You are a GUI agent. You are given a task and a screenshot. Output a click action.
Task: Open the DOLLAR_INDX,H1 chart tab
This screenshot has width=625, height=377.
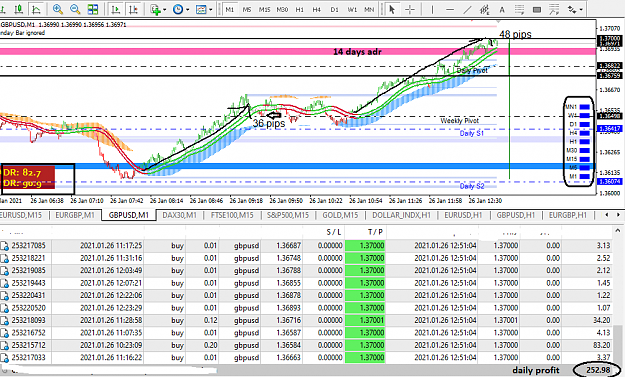click(x=401, y=215)
